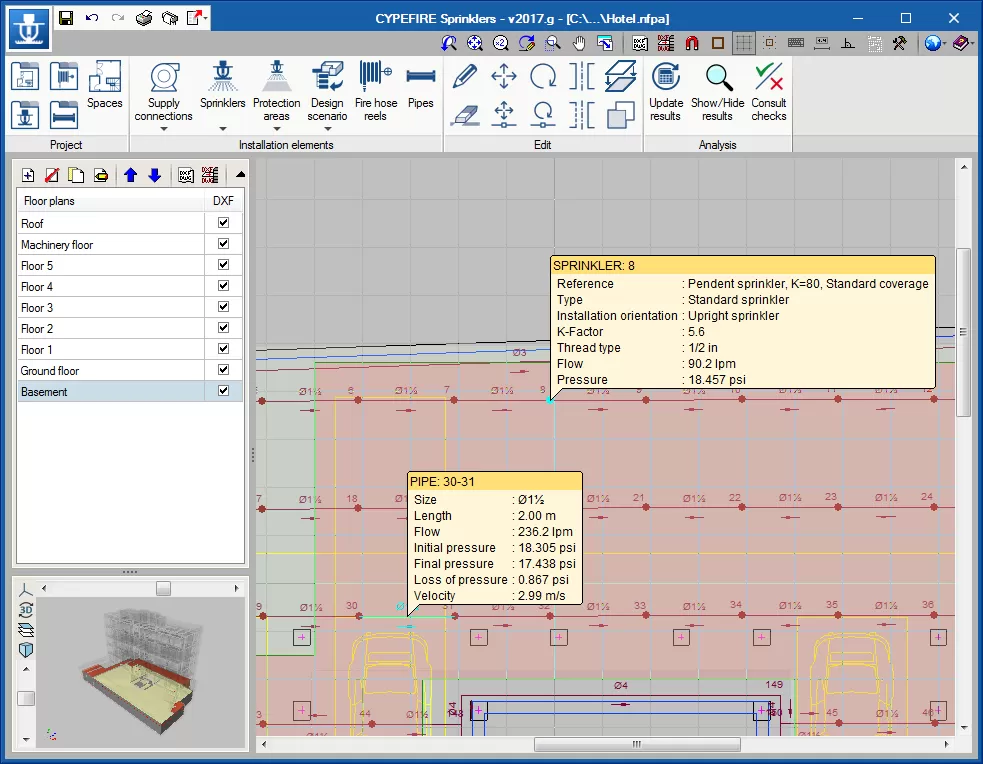
Task: Uncheck the DXF checkbox for Roof
Action: 223,222
